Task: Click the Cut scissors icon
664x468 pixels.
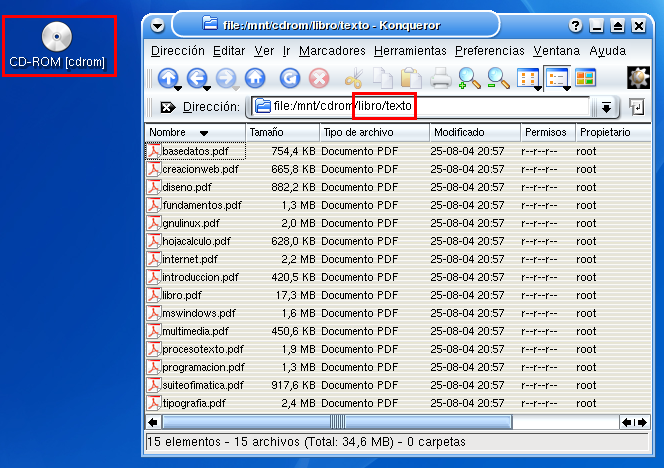Action: click(354, 78)
